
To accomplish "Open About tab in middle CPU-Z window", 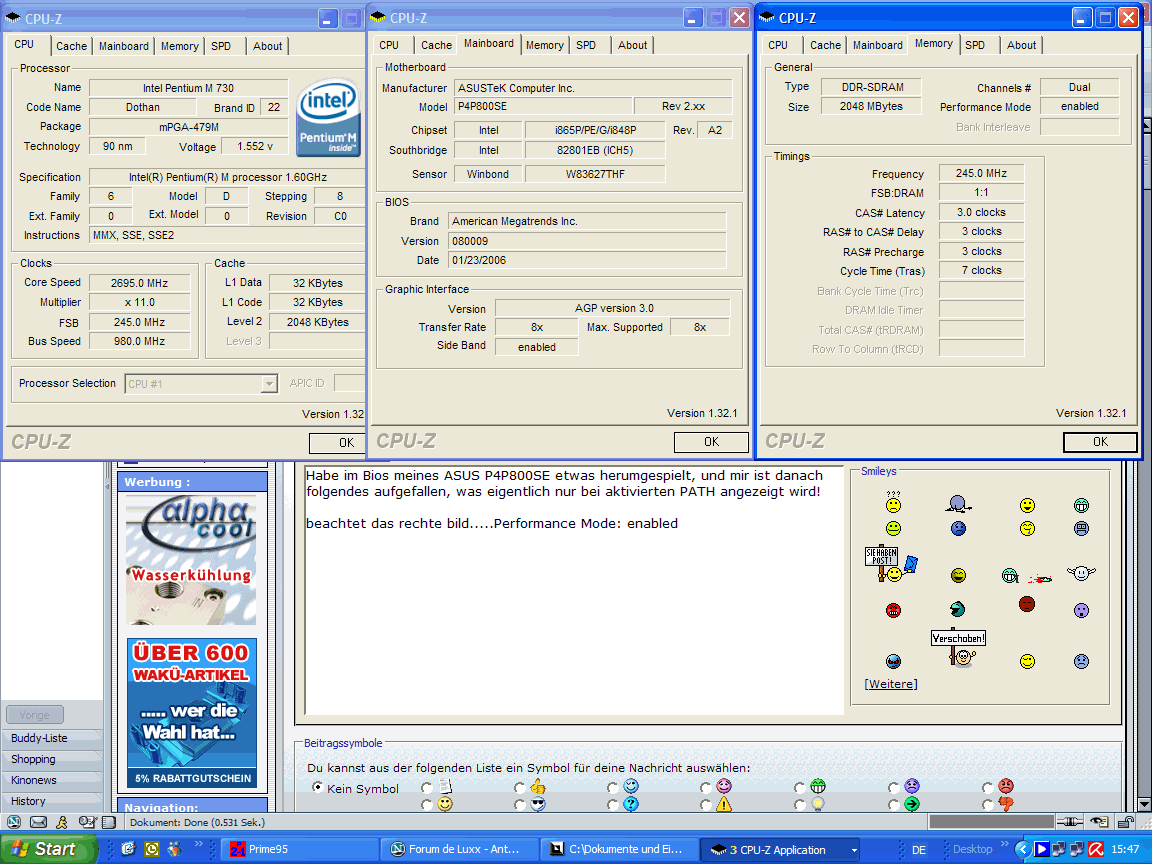I will point(633,46).
